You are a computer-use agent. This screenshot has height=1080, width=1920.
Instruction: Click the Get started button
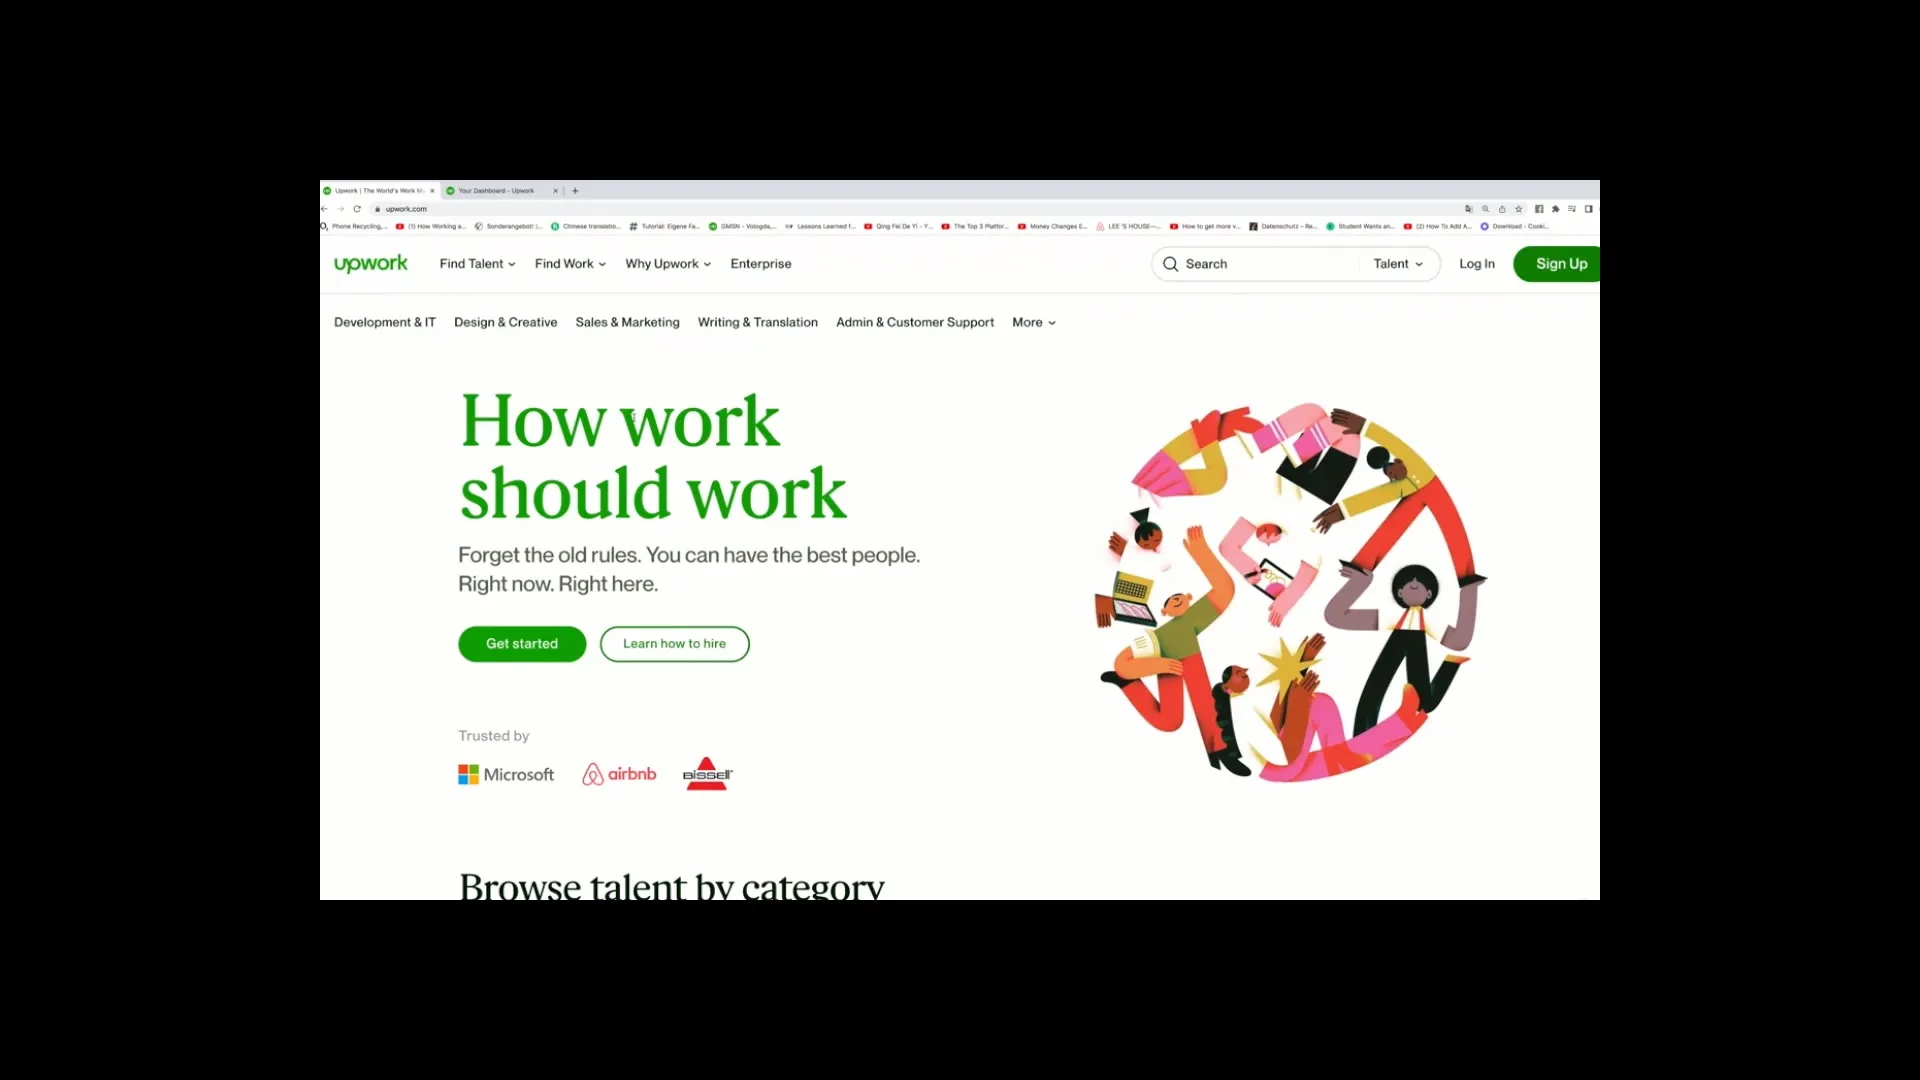[521, 644]
